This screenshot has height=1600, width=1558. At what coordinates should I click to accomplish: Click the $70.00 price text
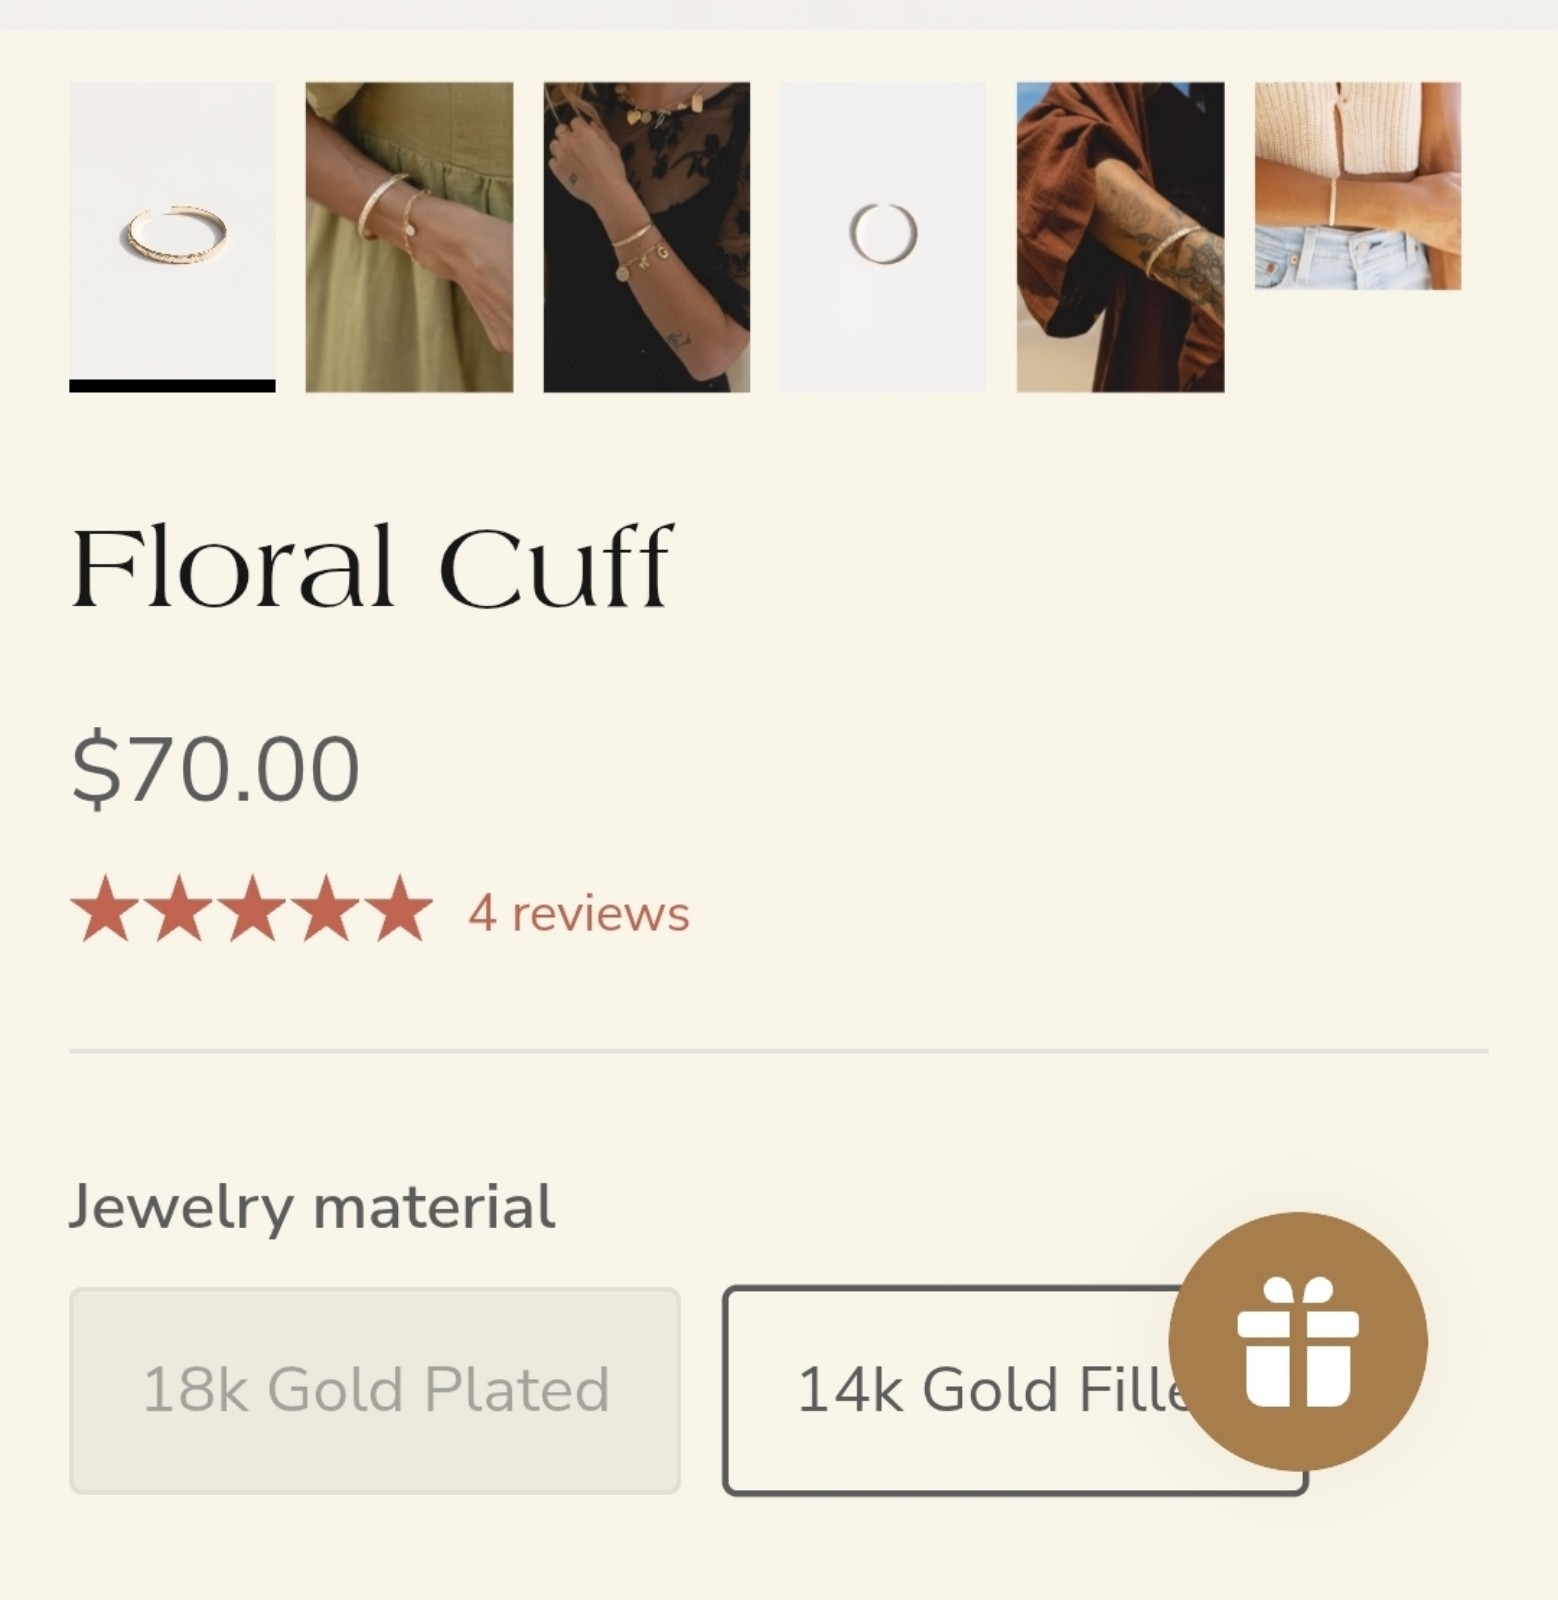215,769
